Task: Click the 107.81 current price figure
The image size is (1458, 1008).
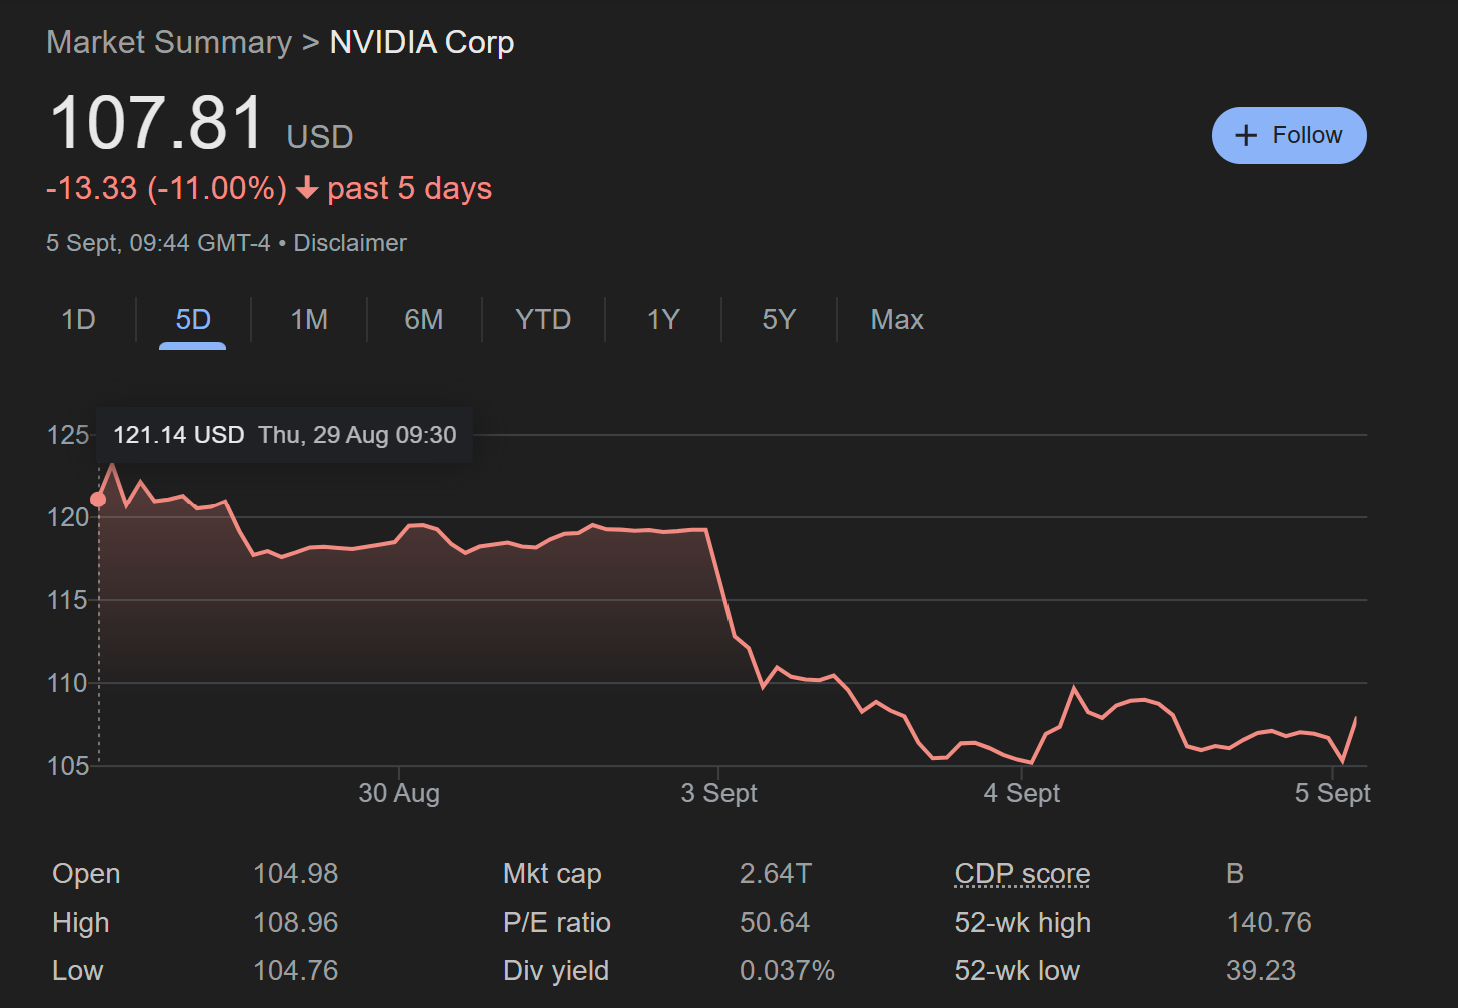Action: 157,123
